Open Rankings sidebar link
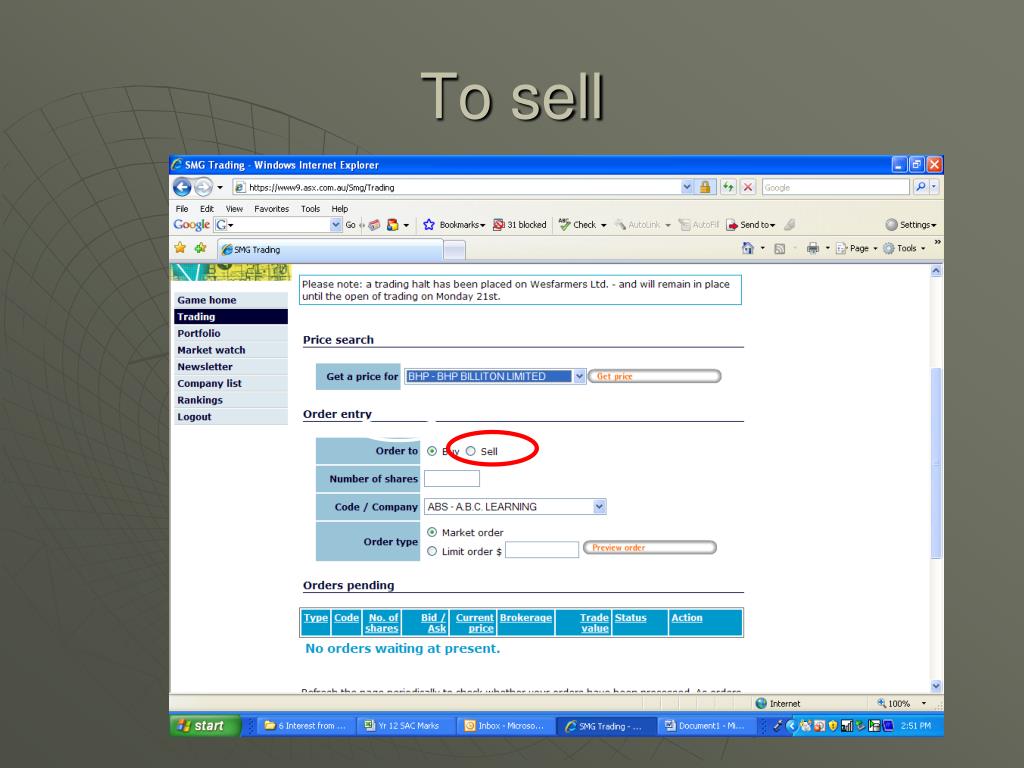Image resolution: width=1024 pixels, height=768 pixels. coord(231,400)
